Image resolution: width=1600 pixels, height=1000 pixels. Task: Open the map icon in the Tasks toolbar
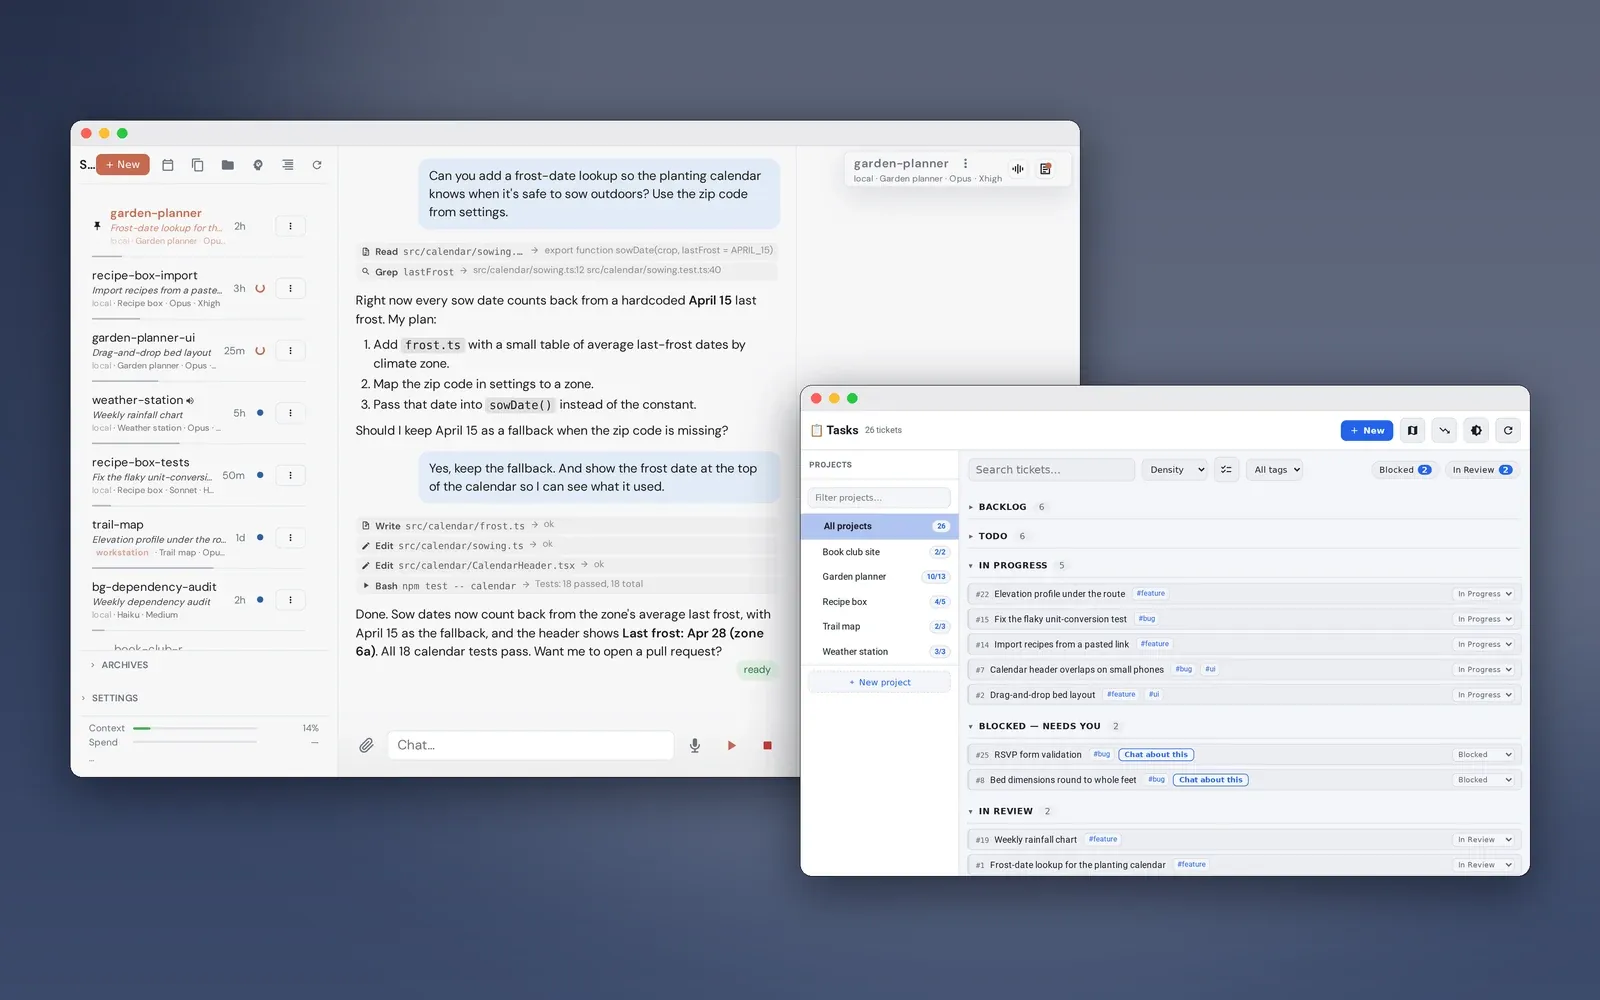pos(1412,430)
